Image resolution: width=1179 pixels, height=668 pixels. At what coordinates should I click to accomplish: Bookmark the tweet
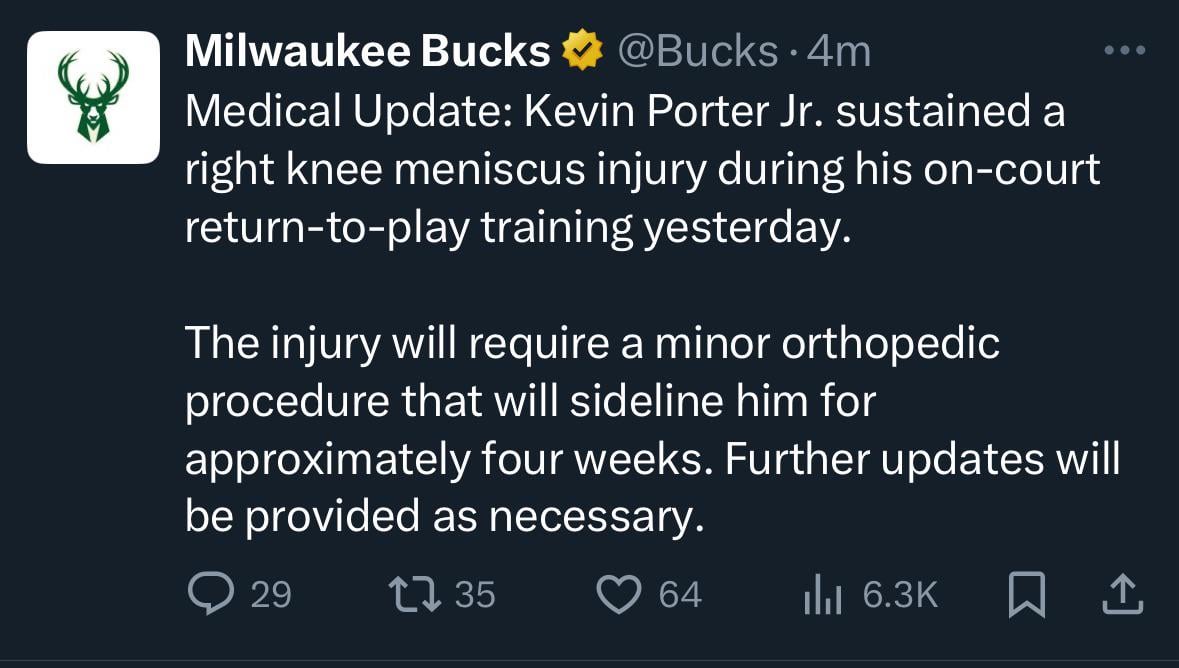click(x=1025, y=595)
